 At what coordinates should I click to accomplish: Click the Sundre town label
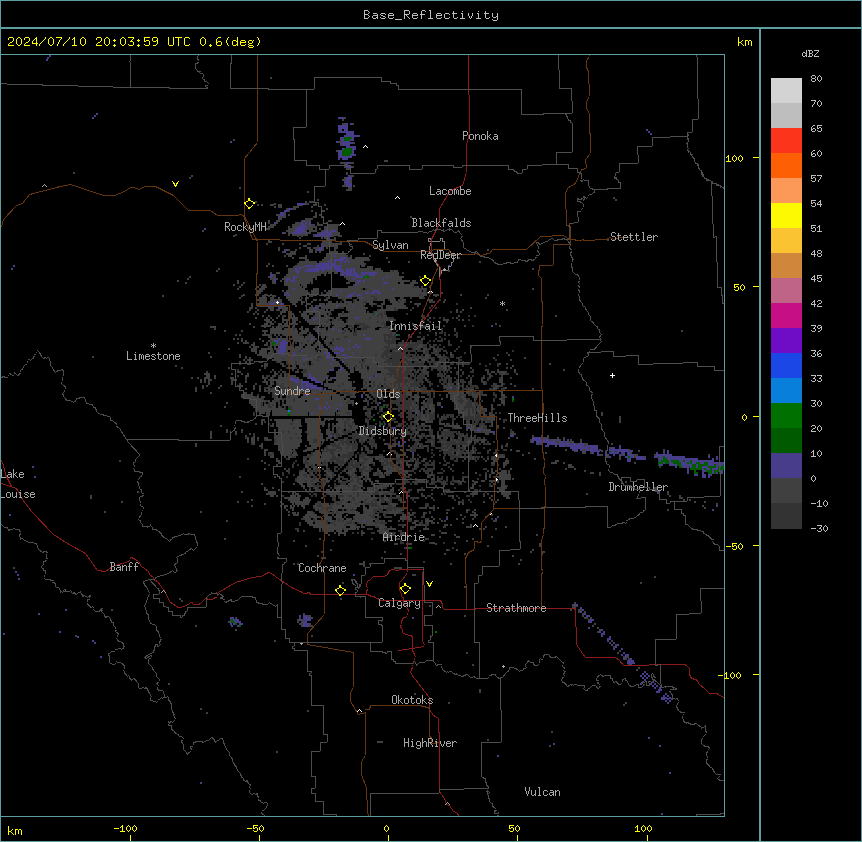pyautogui.click(x=292, y=391)
